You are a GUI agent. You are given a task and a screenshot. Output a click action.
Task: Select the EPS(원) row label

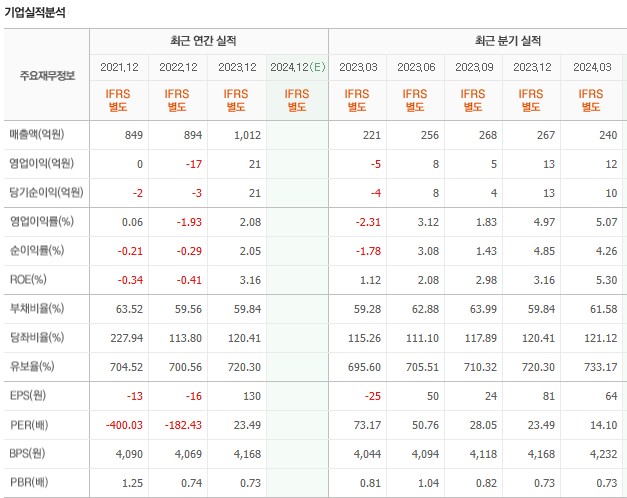pyautogui.click(x=28, y=396)
